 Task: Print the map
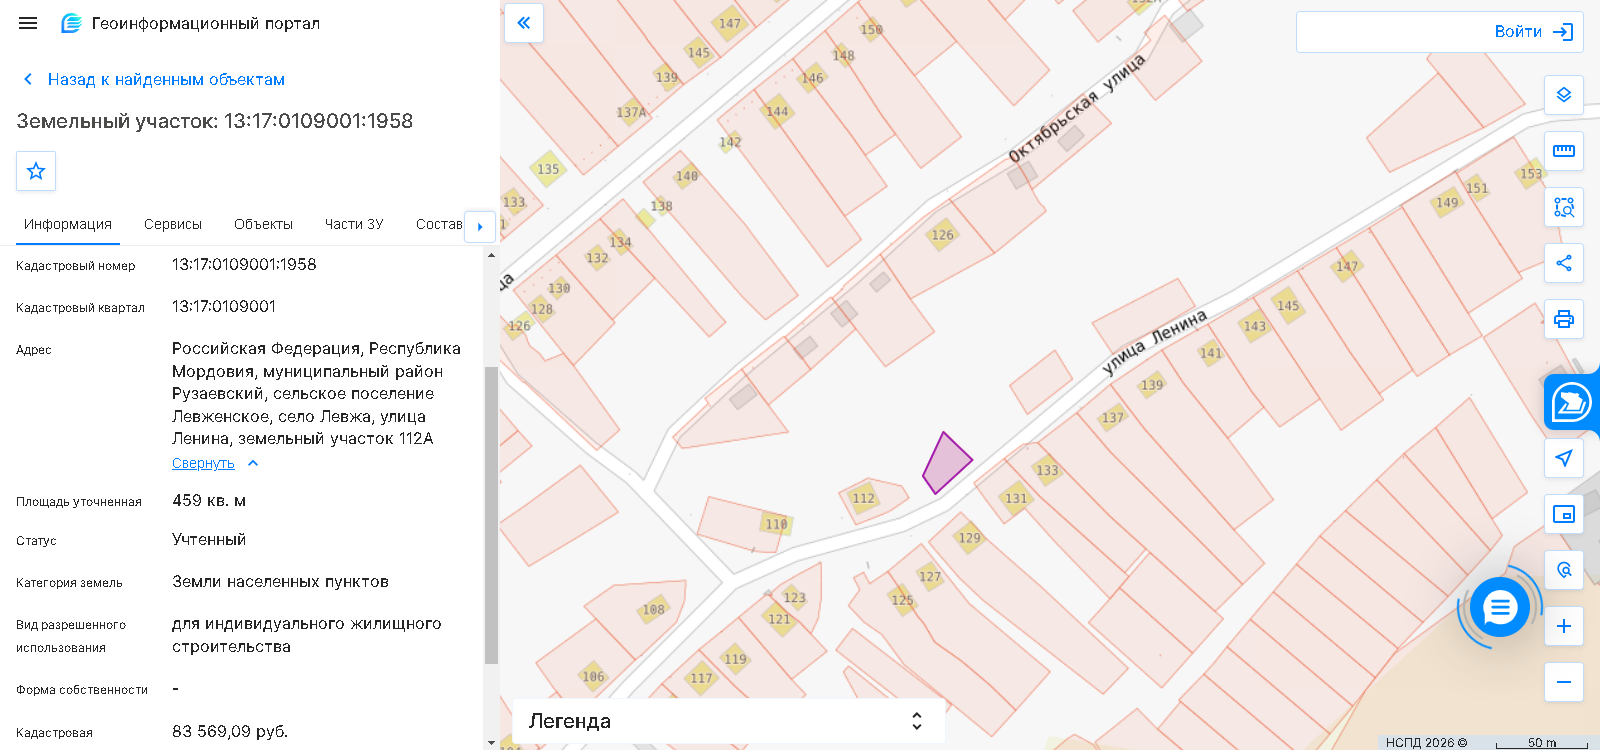coord(1564,319)
